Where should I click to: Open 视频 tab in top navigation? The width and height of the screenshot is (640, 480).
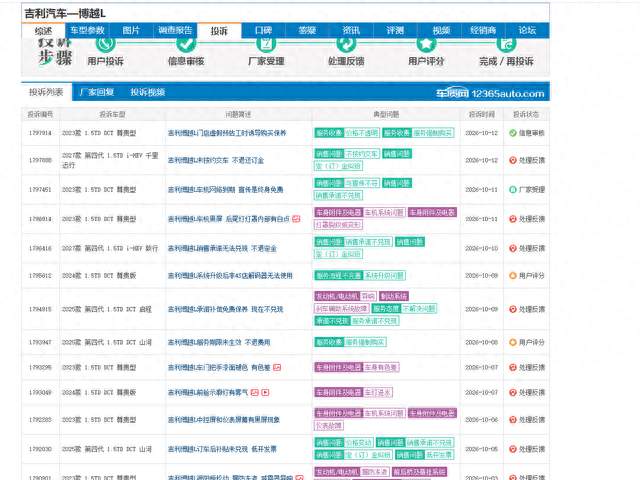tap(441, 30)
